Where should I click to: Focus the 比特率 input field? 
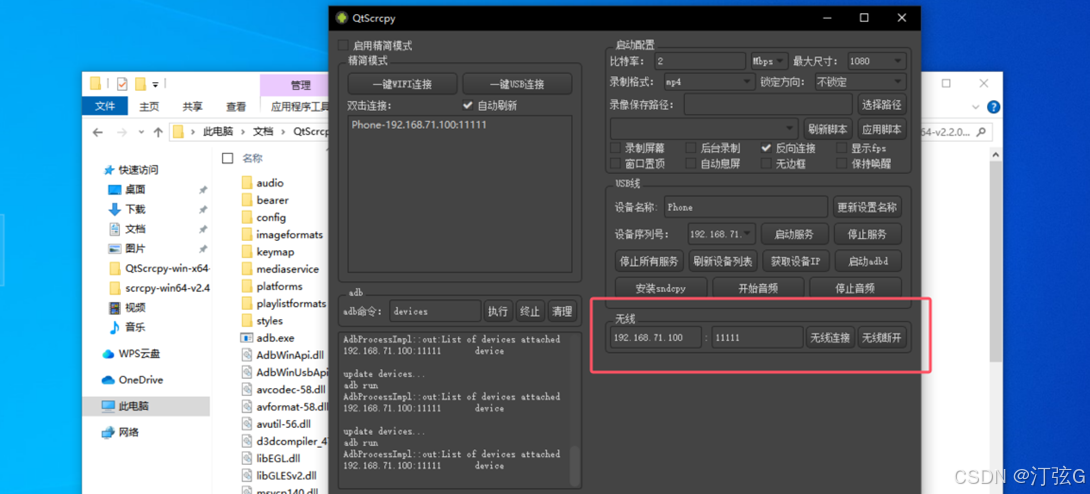[699, 61]
